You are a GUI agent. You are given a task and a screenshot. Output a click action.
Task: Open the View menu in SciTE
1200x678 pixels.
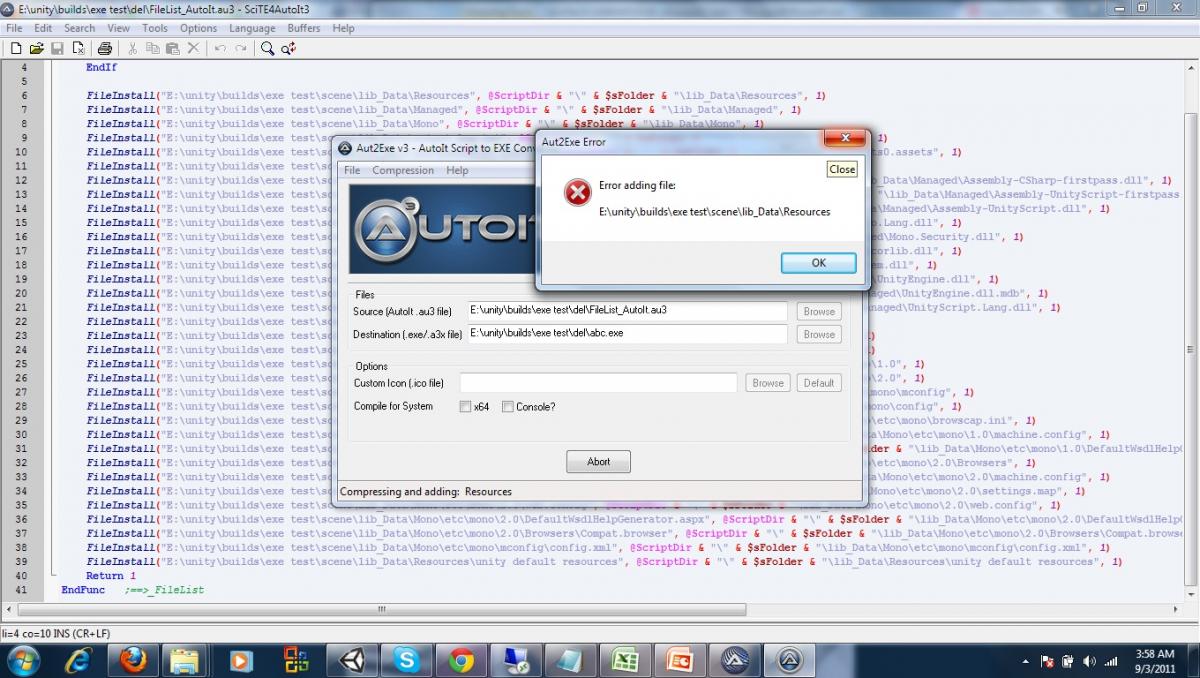[x=119, y=28]
